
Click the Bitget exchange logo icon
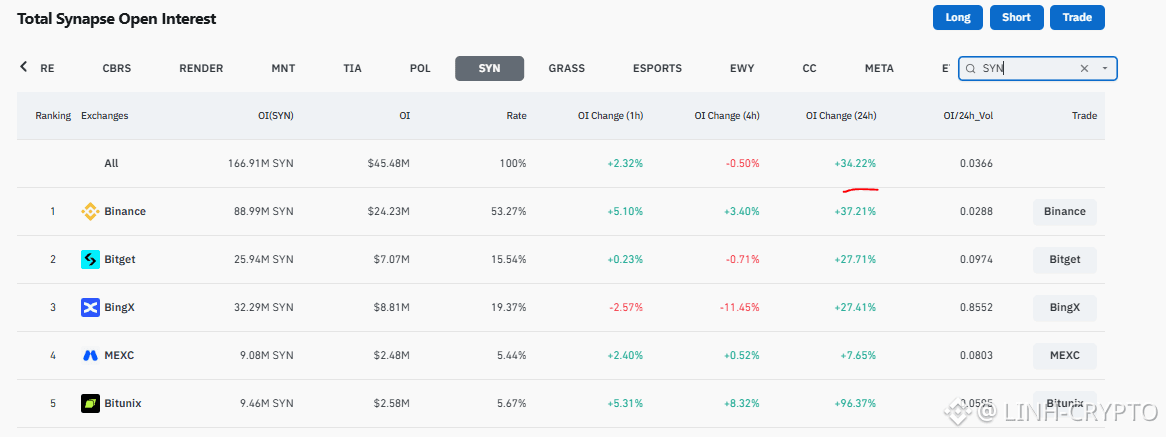coord(90,259)
